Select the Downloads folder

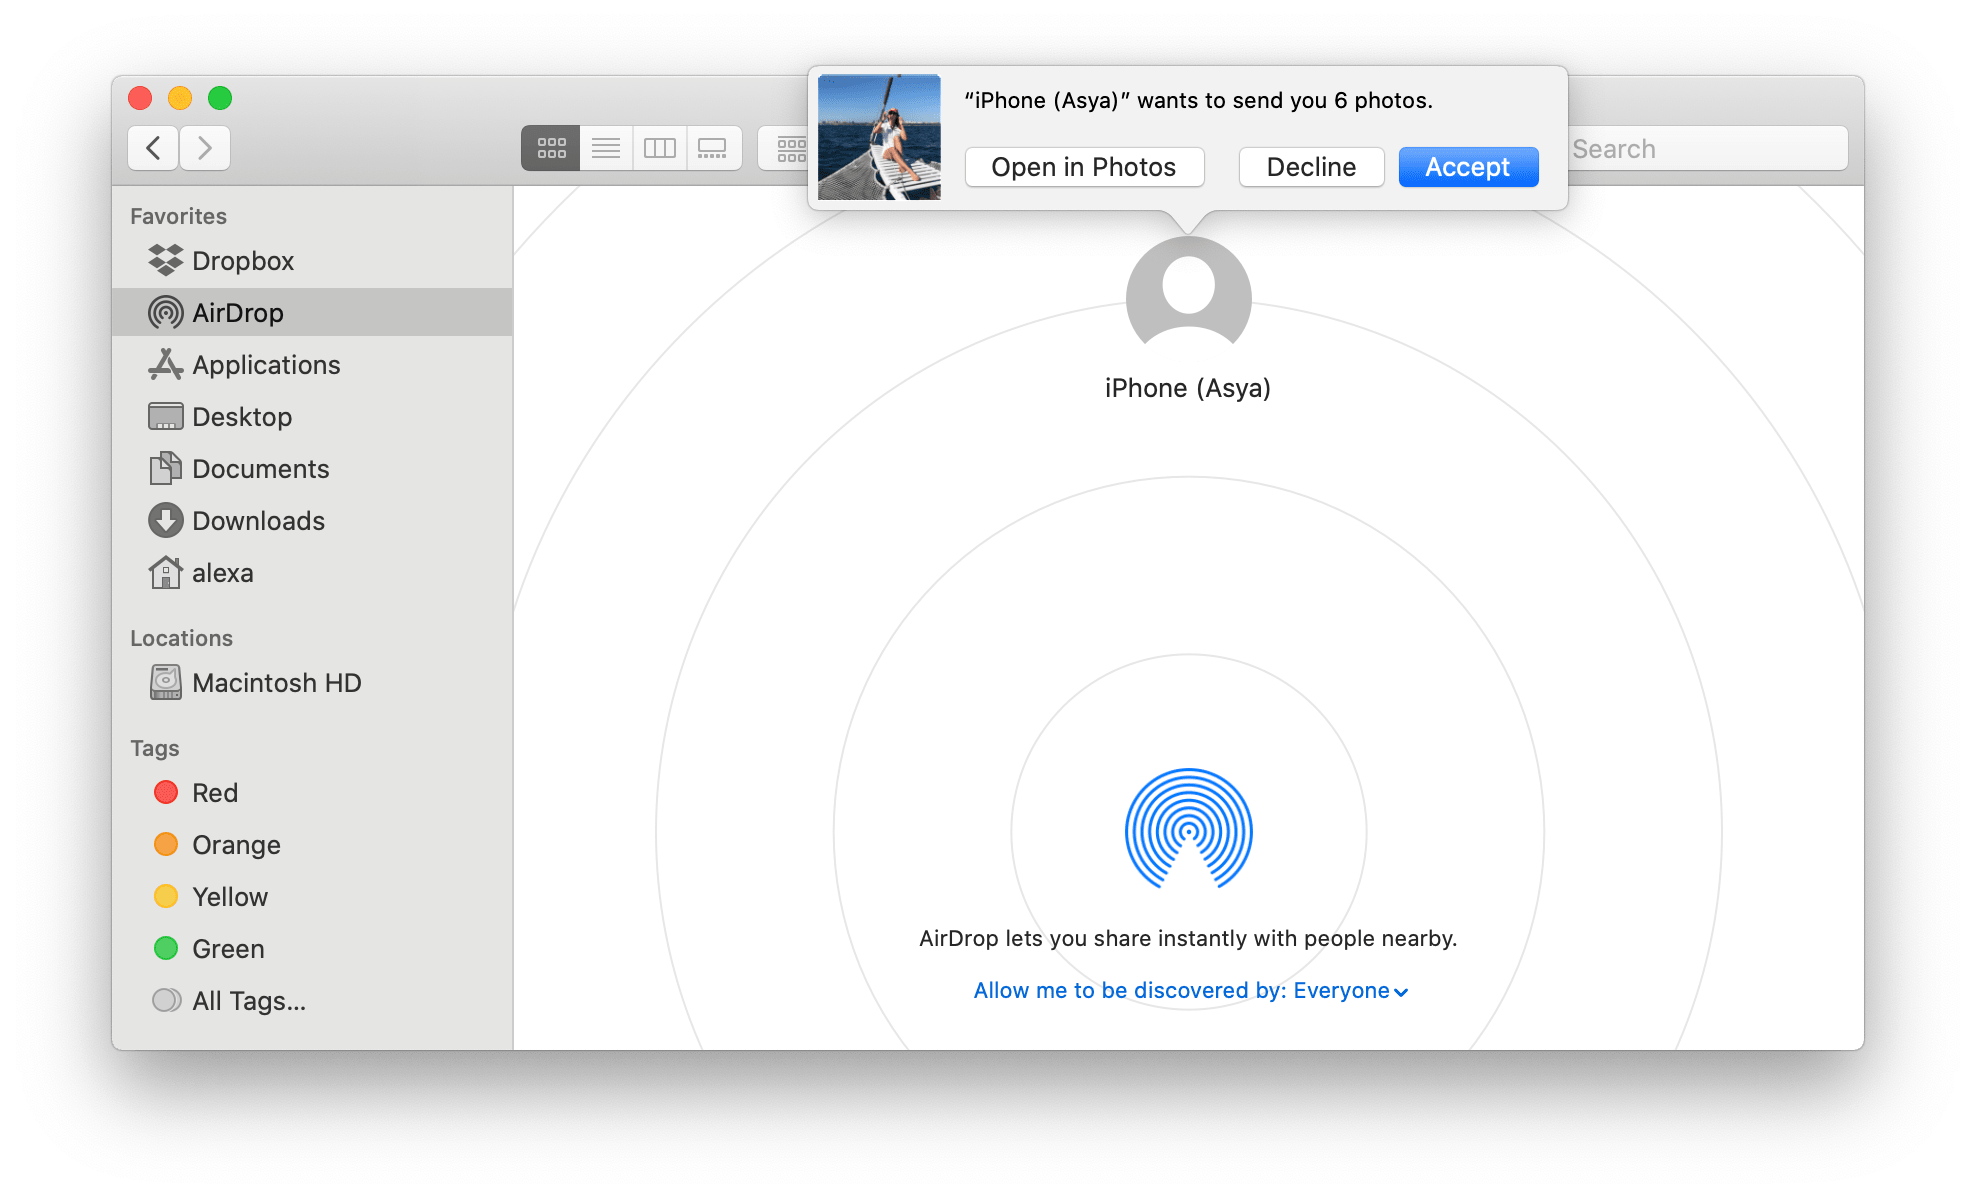pos(258,521)
